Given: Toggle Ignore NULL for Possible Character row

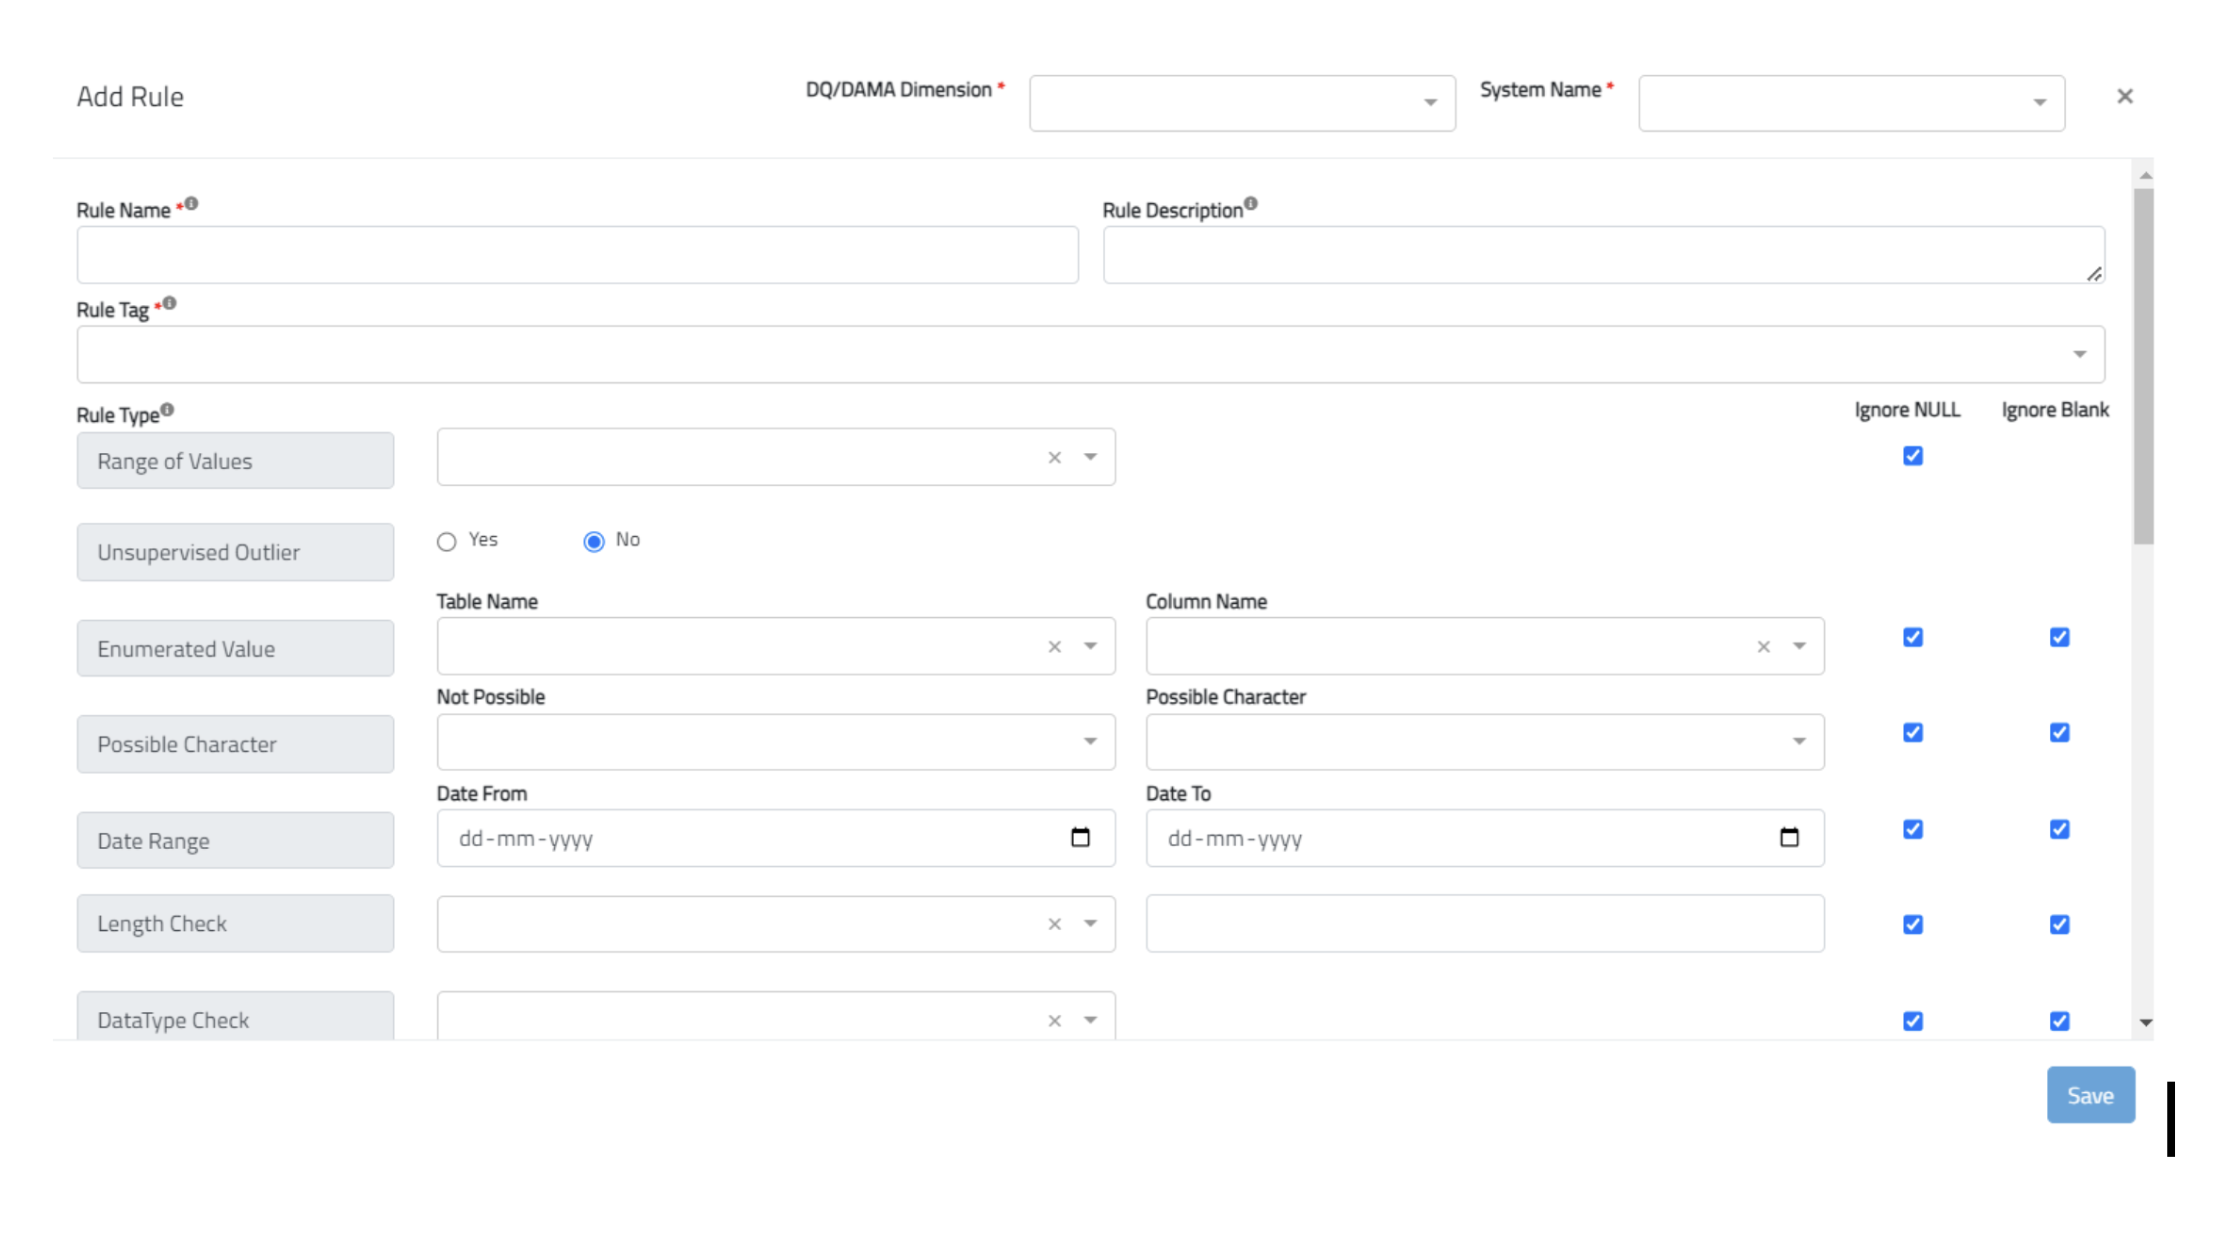Looking at the screenshot, I should [1912, 733].
